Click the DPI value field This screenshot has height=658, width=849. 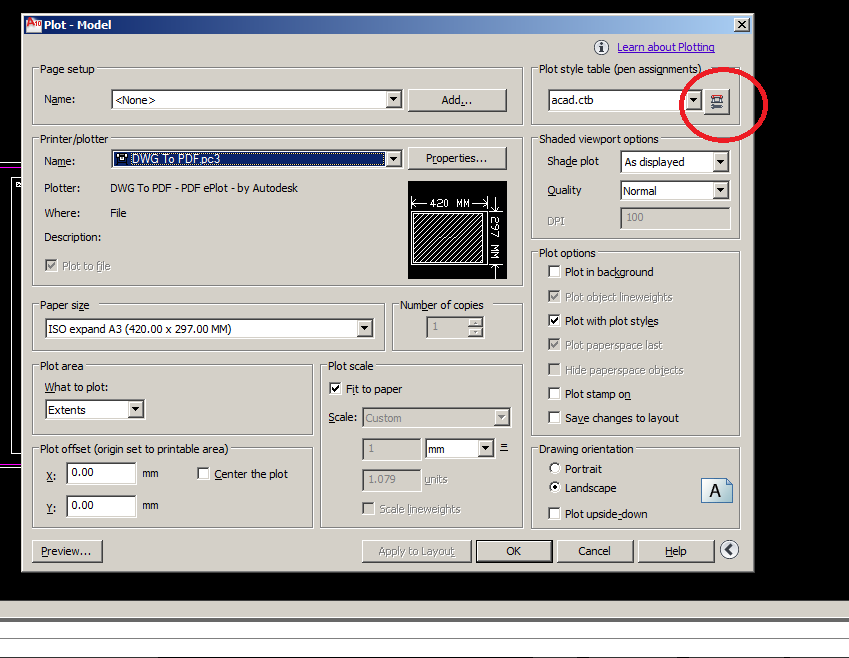click(675, 218)
